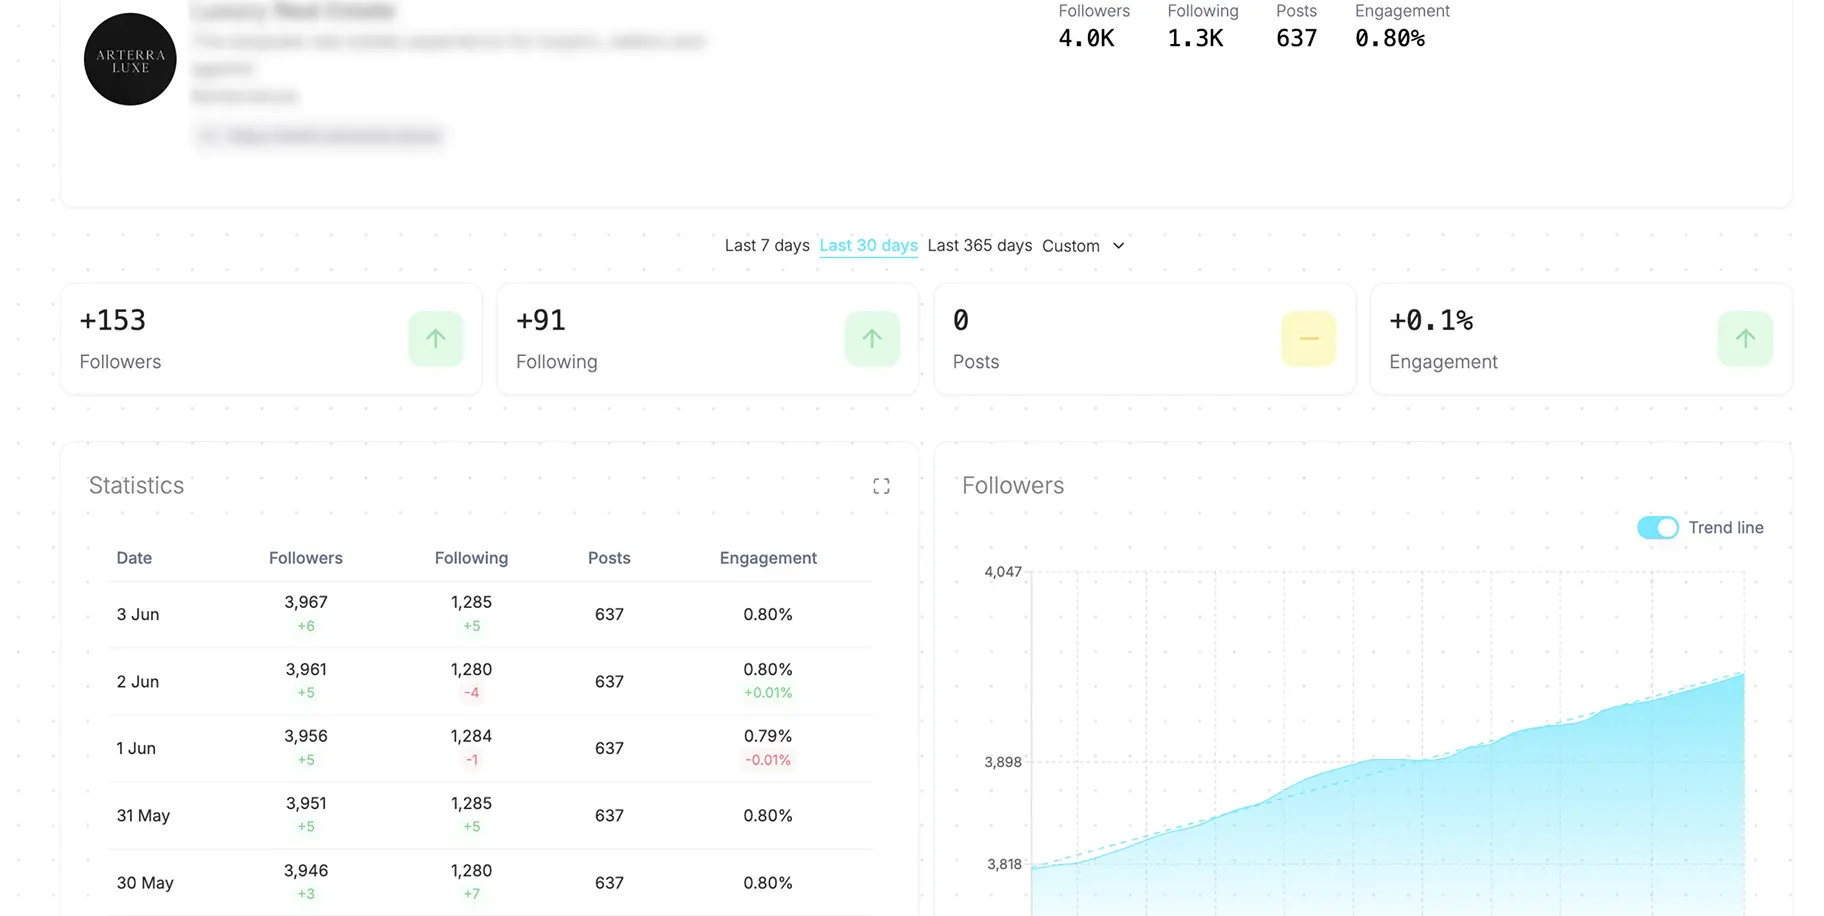Click the 637 posts total in header

pos(1296,38)
